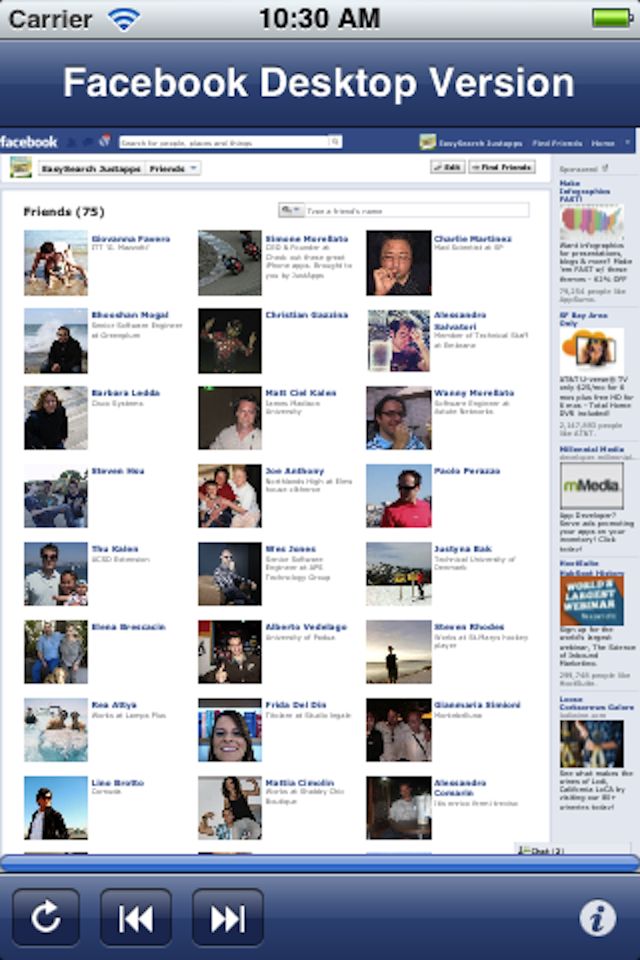Go to Home in the top bar
640x960 pixels.
point(603,143)
